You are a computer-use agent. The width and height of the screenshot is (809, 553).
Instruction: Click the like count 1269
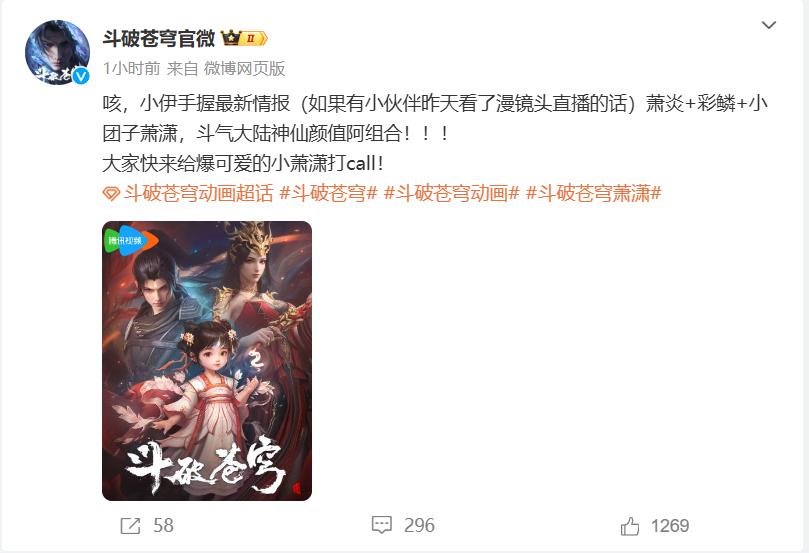pos(670,526)
